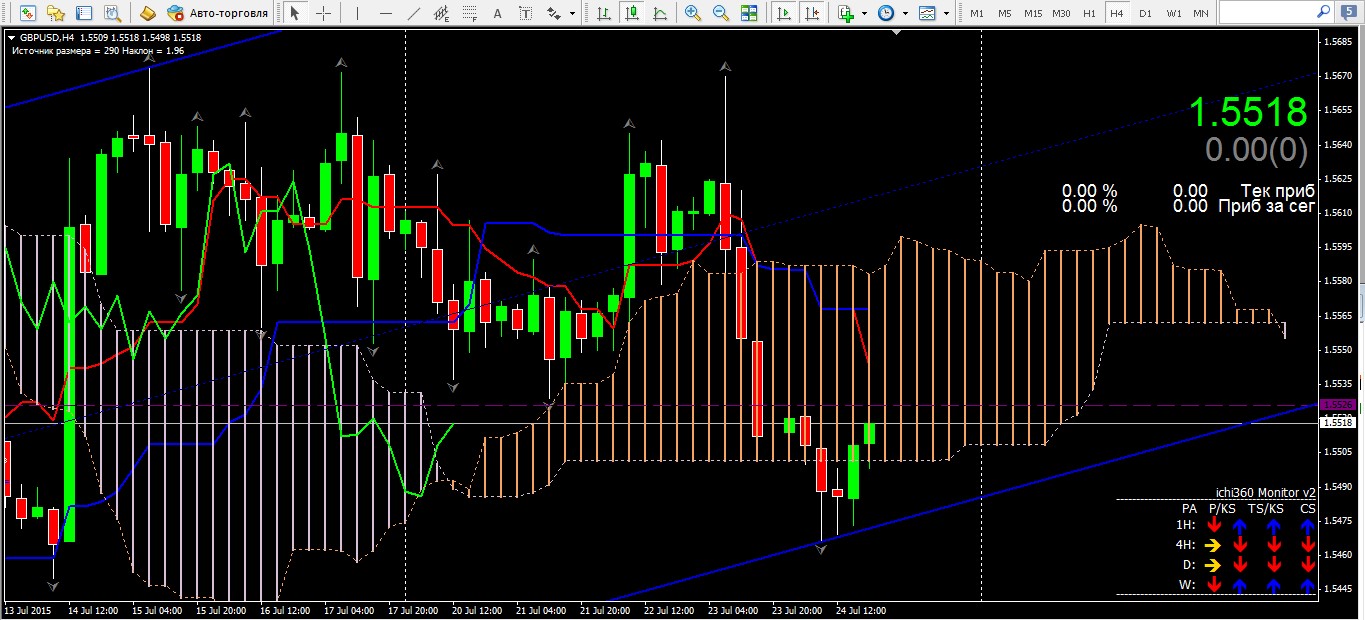Select the horizontal line drawing tool
Viewport: 1365px width, 620px height.
(x=388, y=13)
